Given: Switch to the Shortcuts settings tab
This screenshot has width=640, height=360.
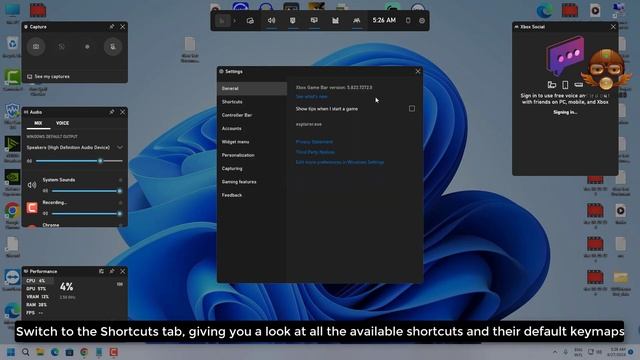Looking at the screenshot, I should 252,102.
